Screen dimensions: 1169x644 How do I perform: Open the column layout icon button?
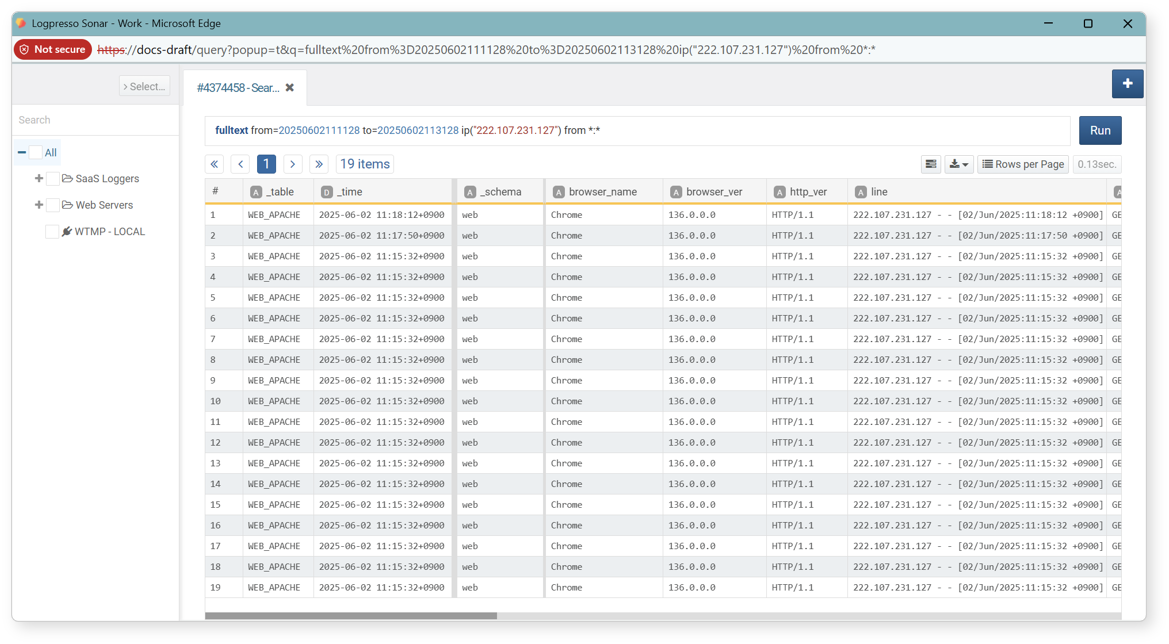point(930,164)
